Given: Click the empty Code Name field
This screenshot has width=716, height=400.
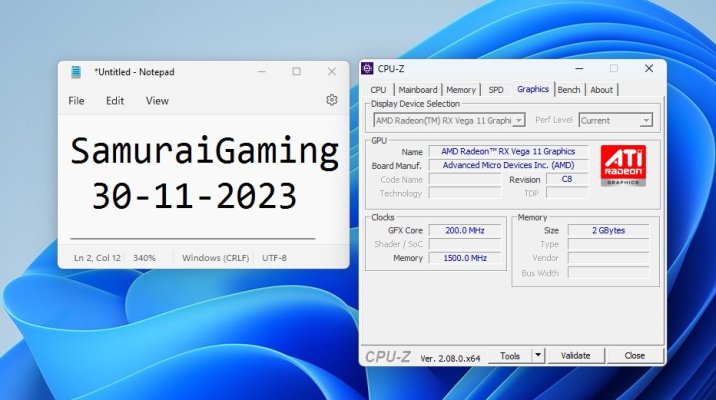Looking at the screenshot, I should tap(465, 179).
